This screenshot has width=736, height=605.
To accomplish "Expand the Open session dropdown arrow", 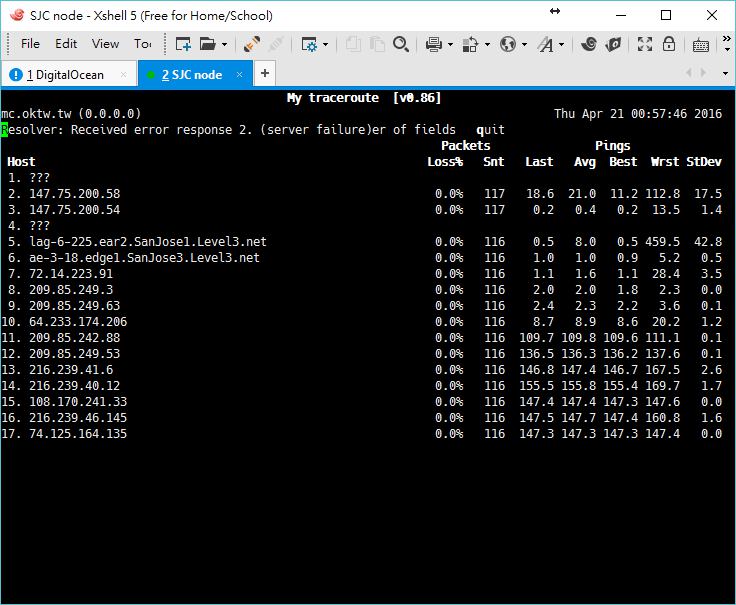I will (x=224, y=45).
